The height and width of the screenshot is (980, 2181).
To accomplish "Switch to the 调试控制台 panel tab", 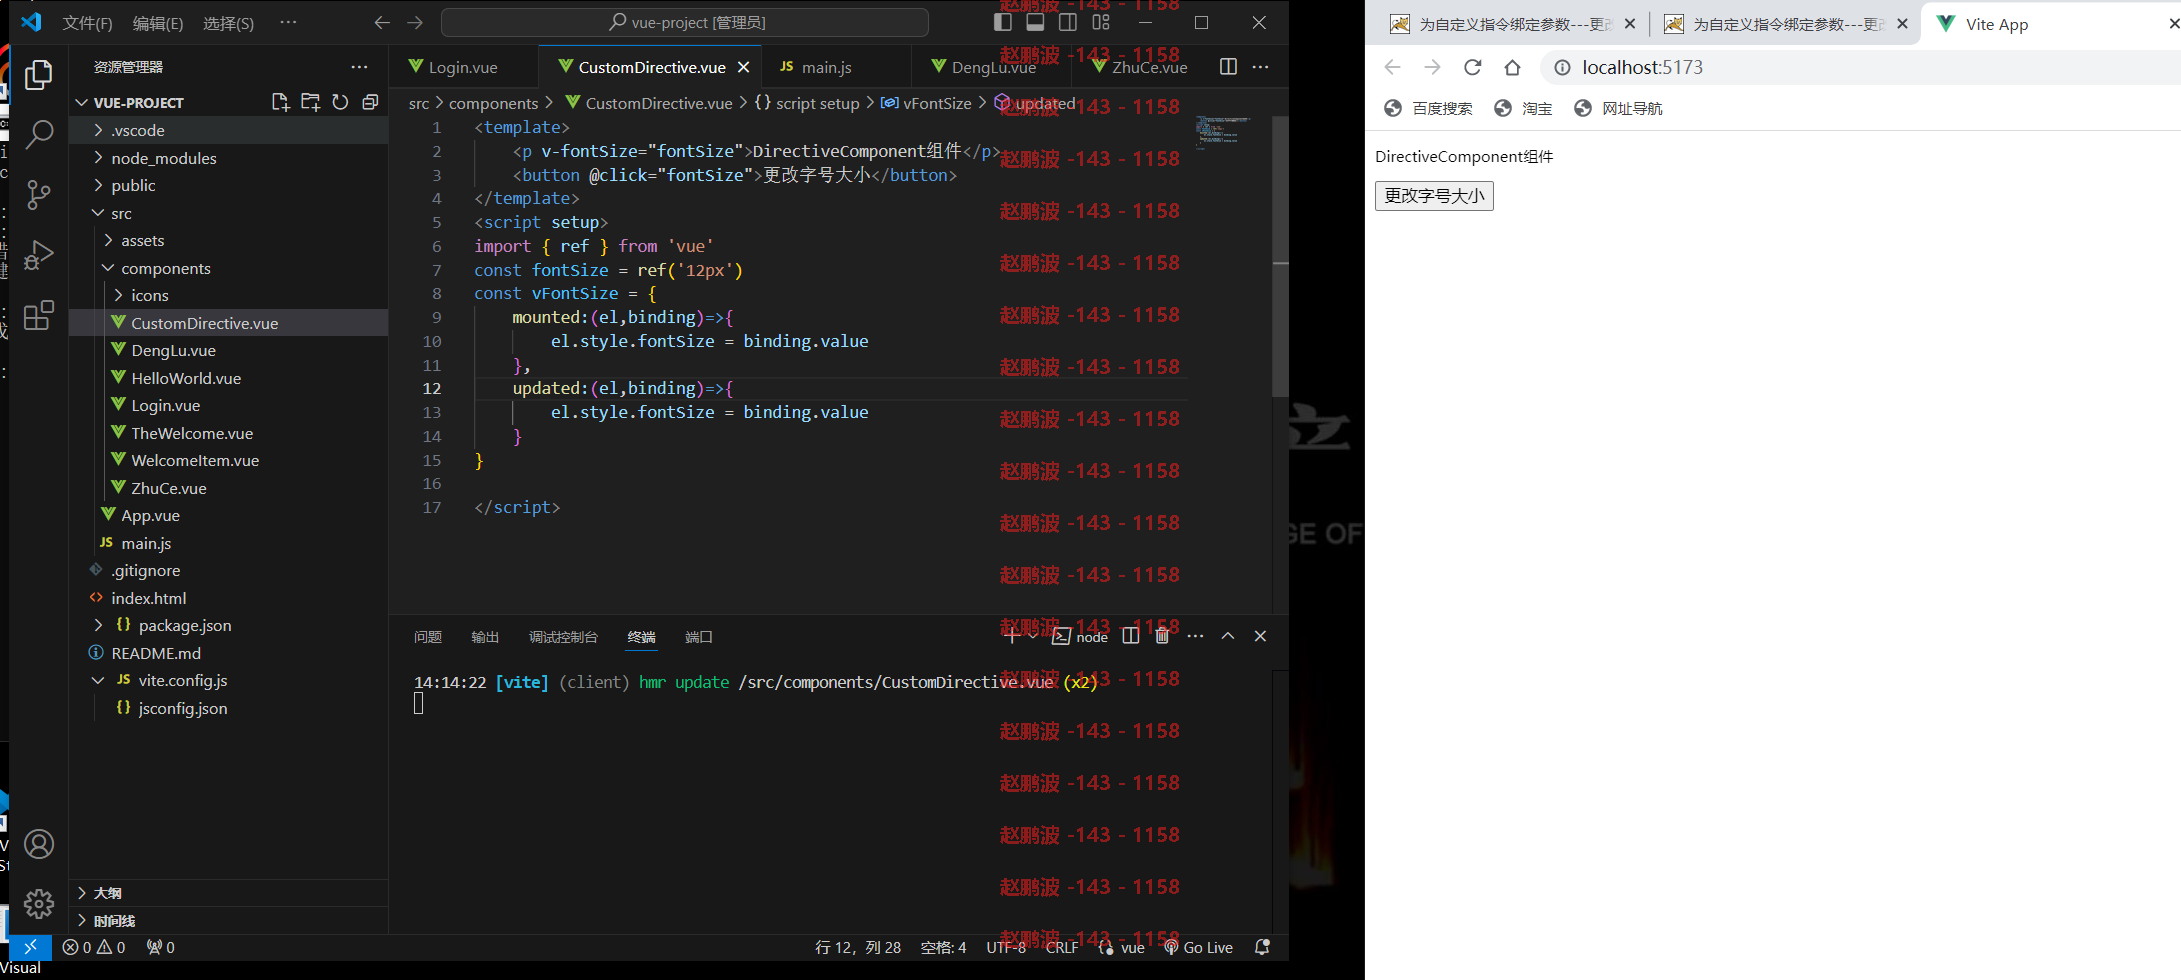I will point(563,637).
